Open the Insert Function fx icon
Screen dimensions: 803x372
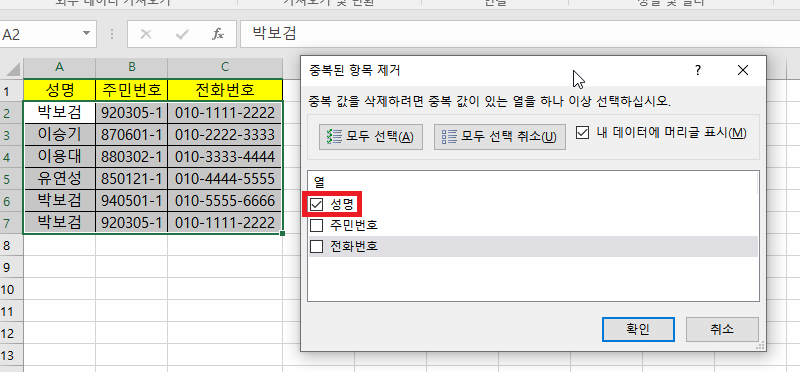pos(218,34)
